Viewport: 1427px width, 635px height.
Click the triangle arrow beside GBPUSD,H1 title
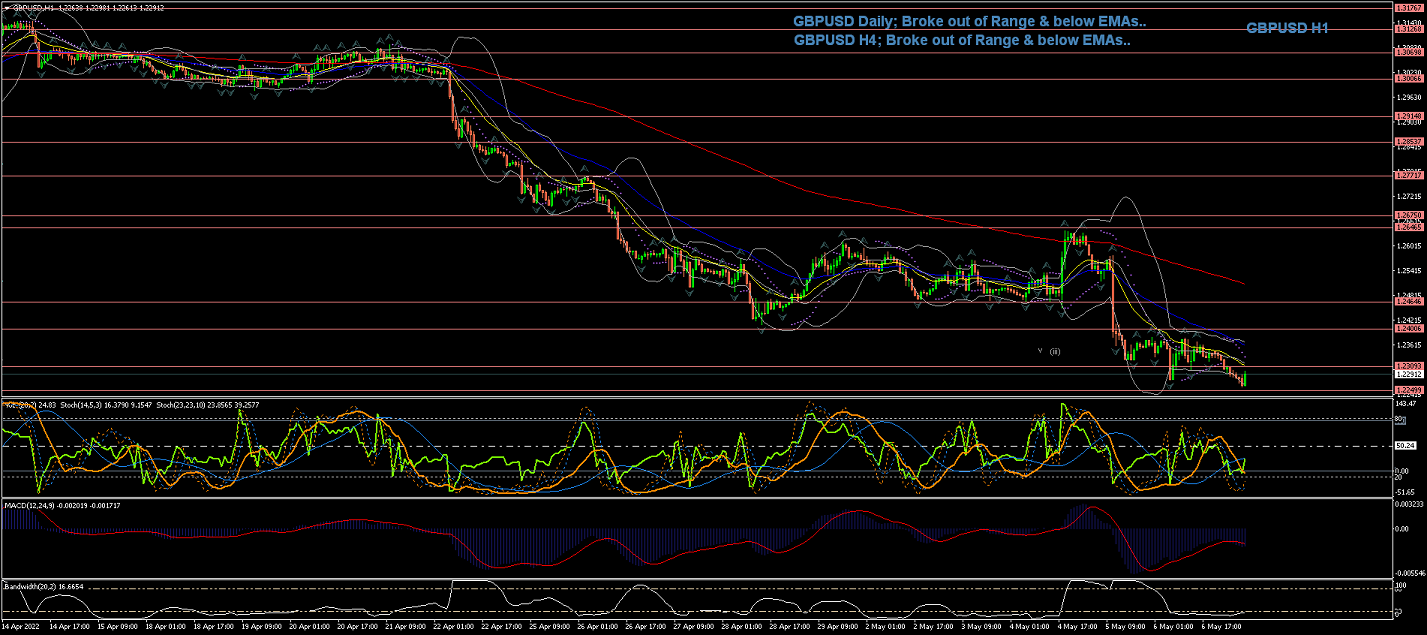pos(6,7)
